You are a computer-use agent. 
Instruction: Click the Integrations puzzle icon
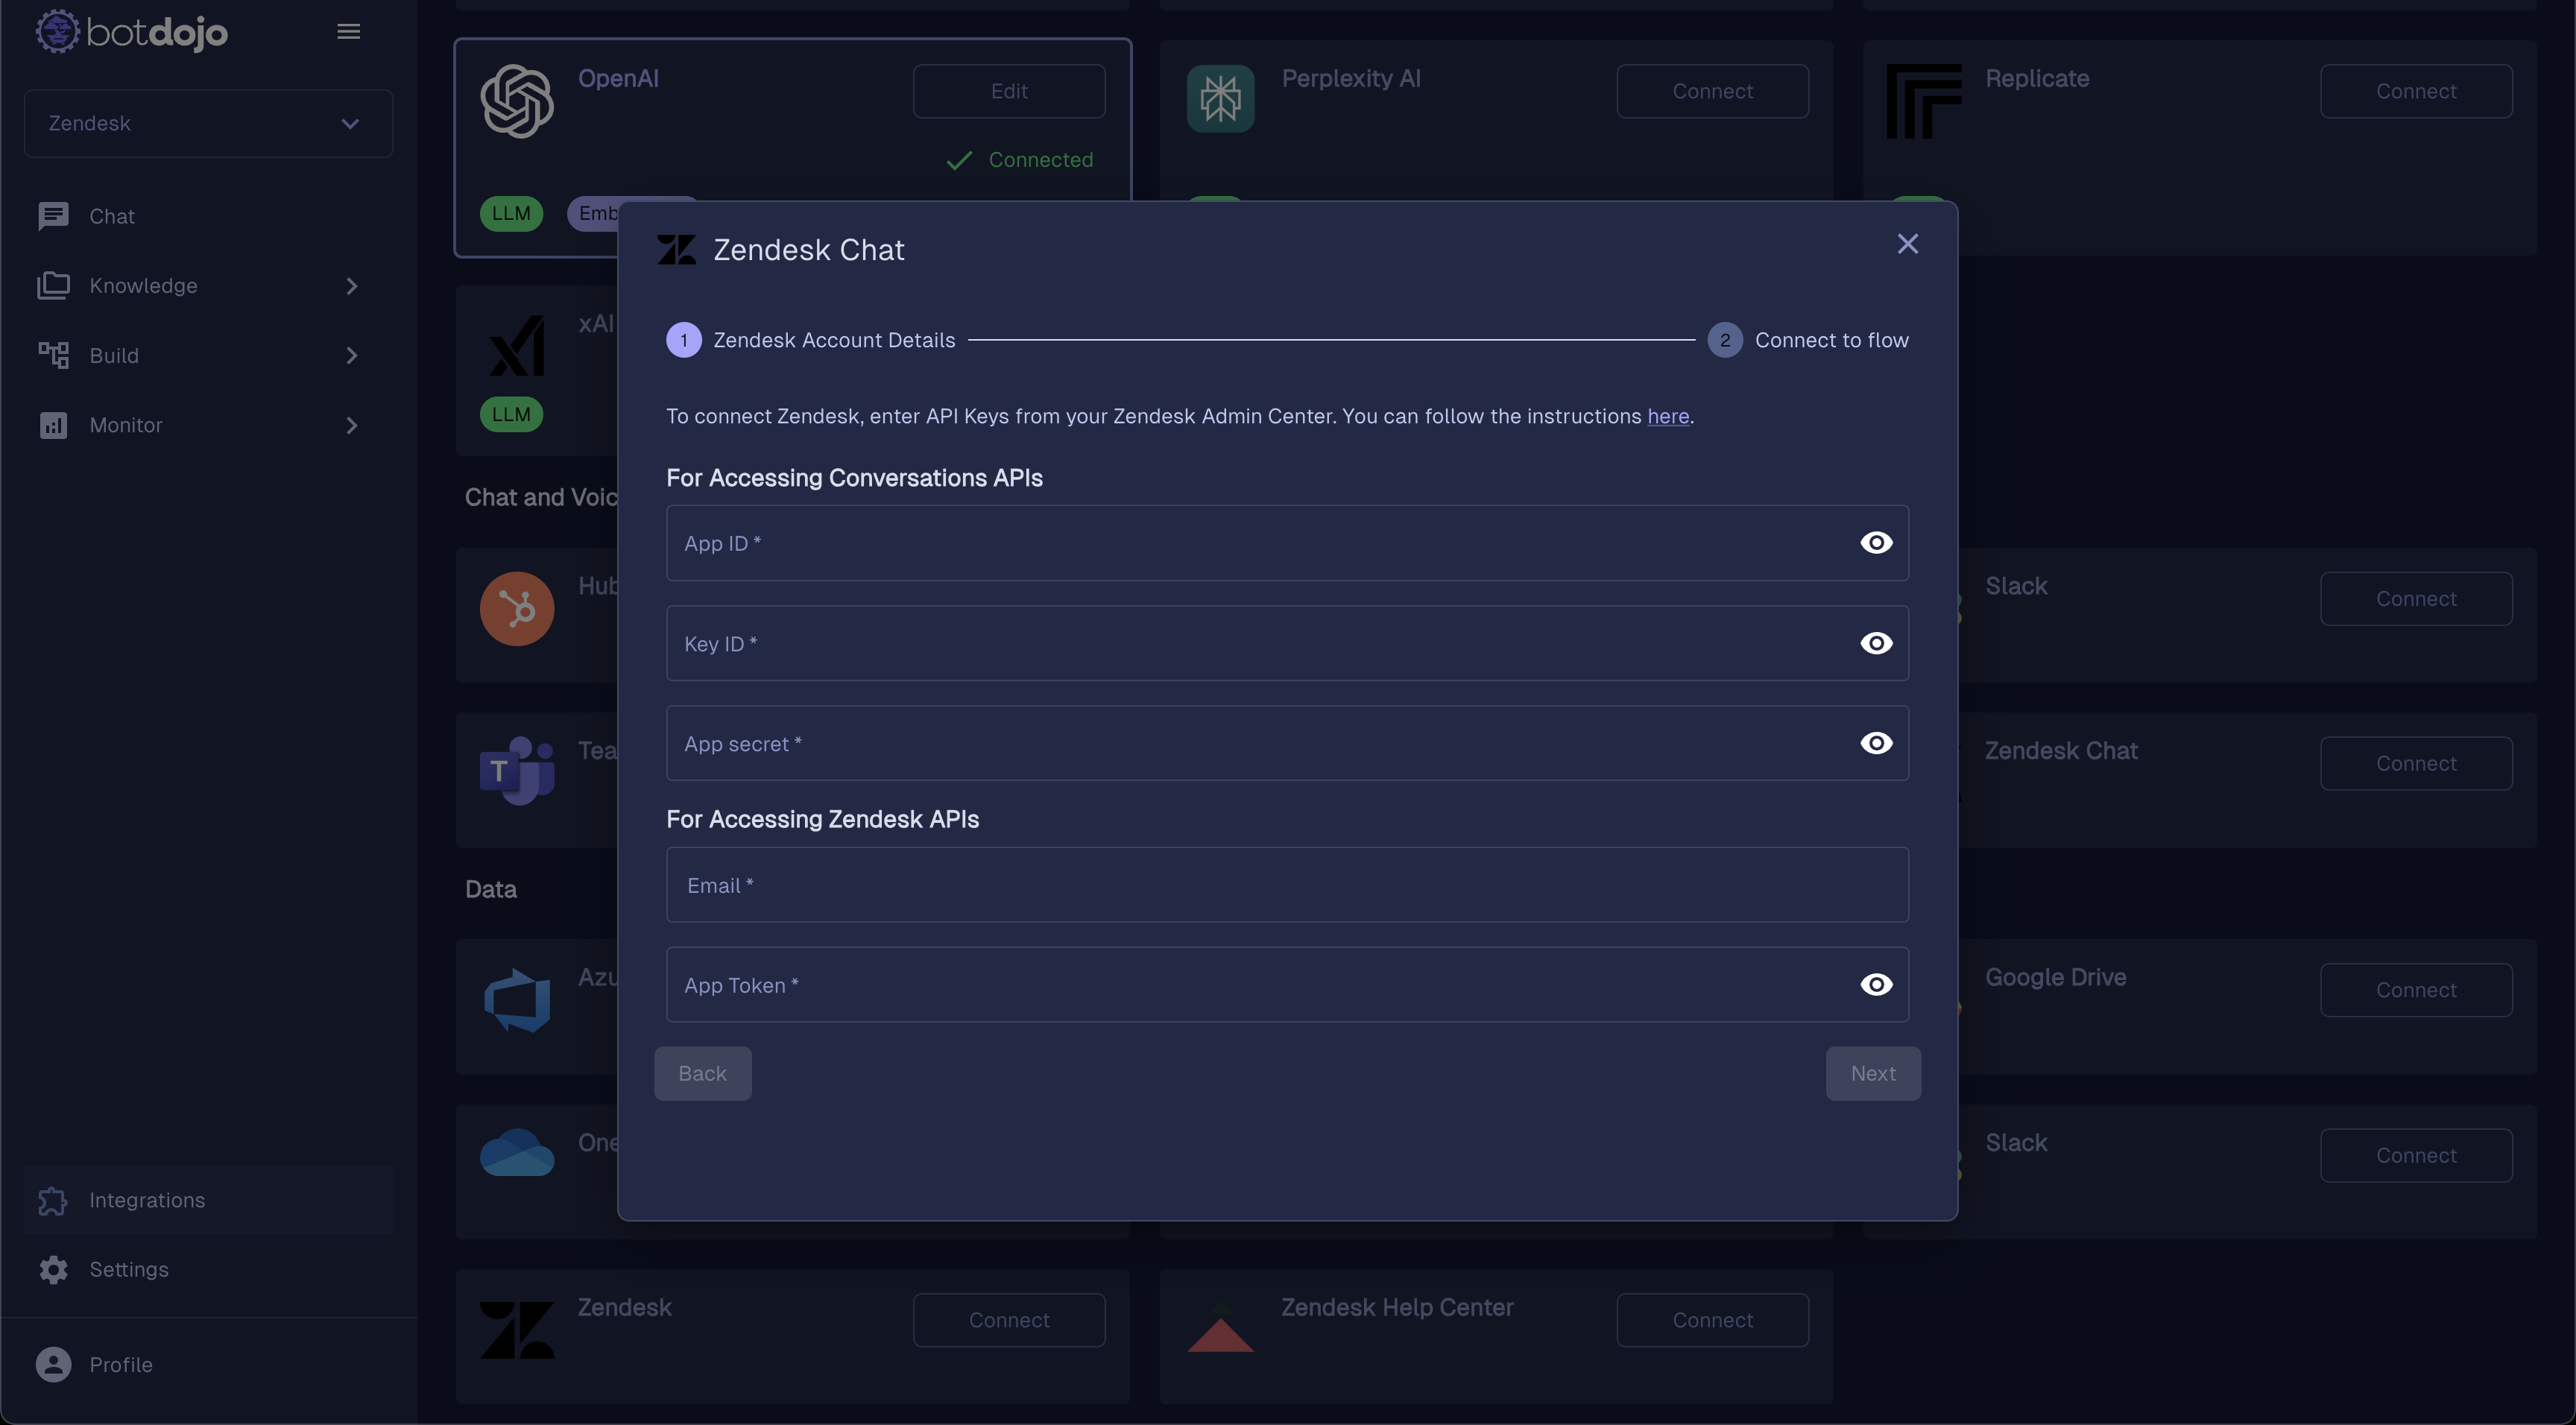coord(53,1200)
